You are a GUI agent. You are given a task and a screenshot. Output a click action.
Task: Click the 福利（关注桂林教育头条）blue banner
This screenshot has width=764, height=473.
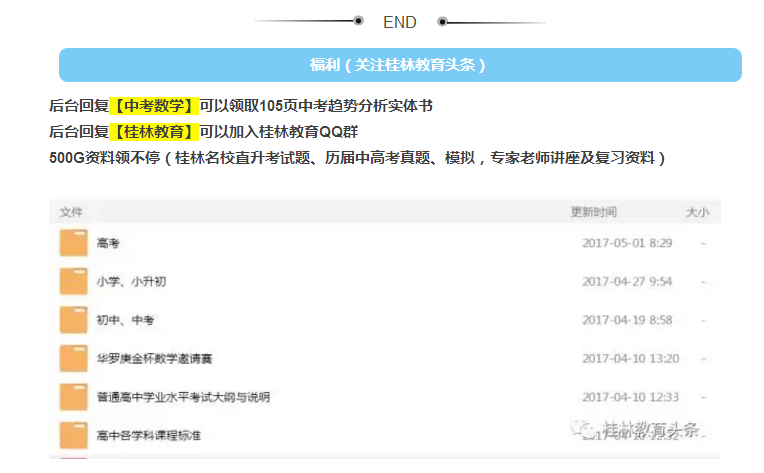pyautogui.click(x=400, y=65)
